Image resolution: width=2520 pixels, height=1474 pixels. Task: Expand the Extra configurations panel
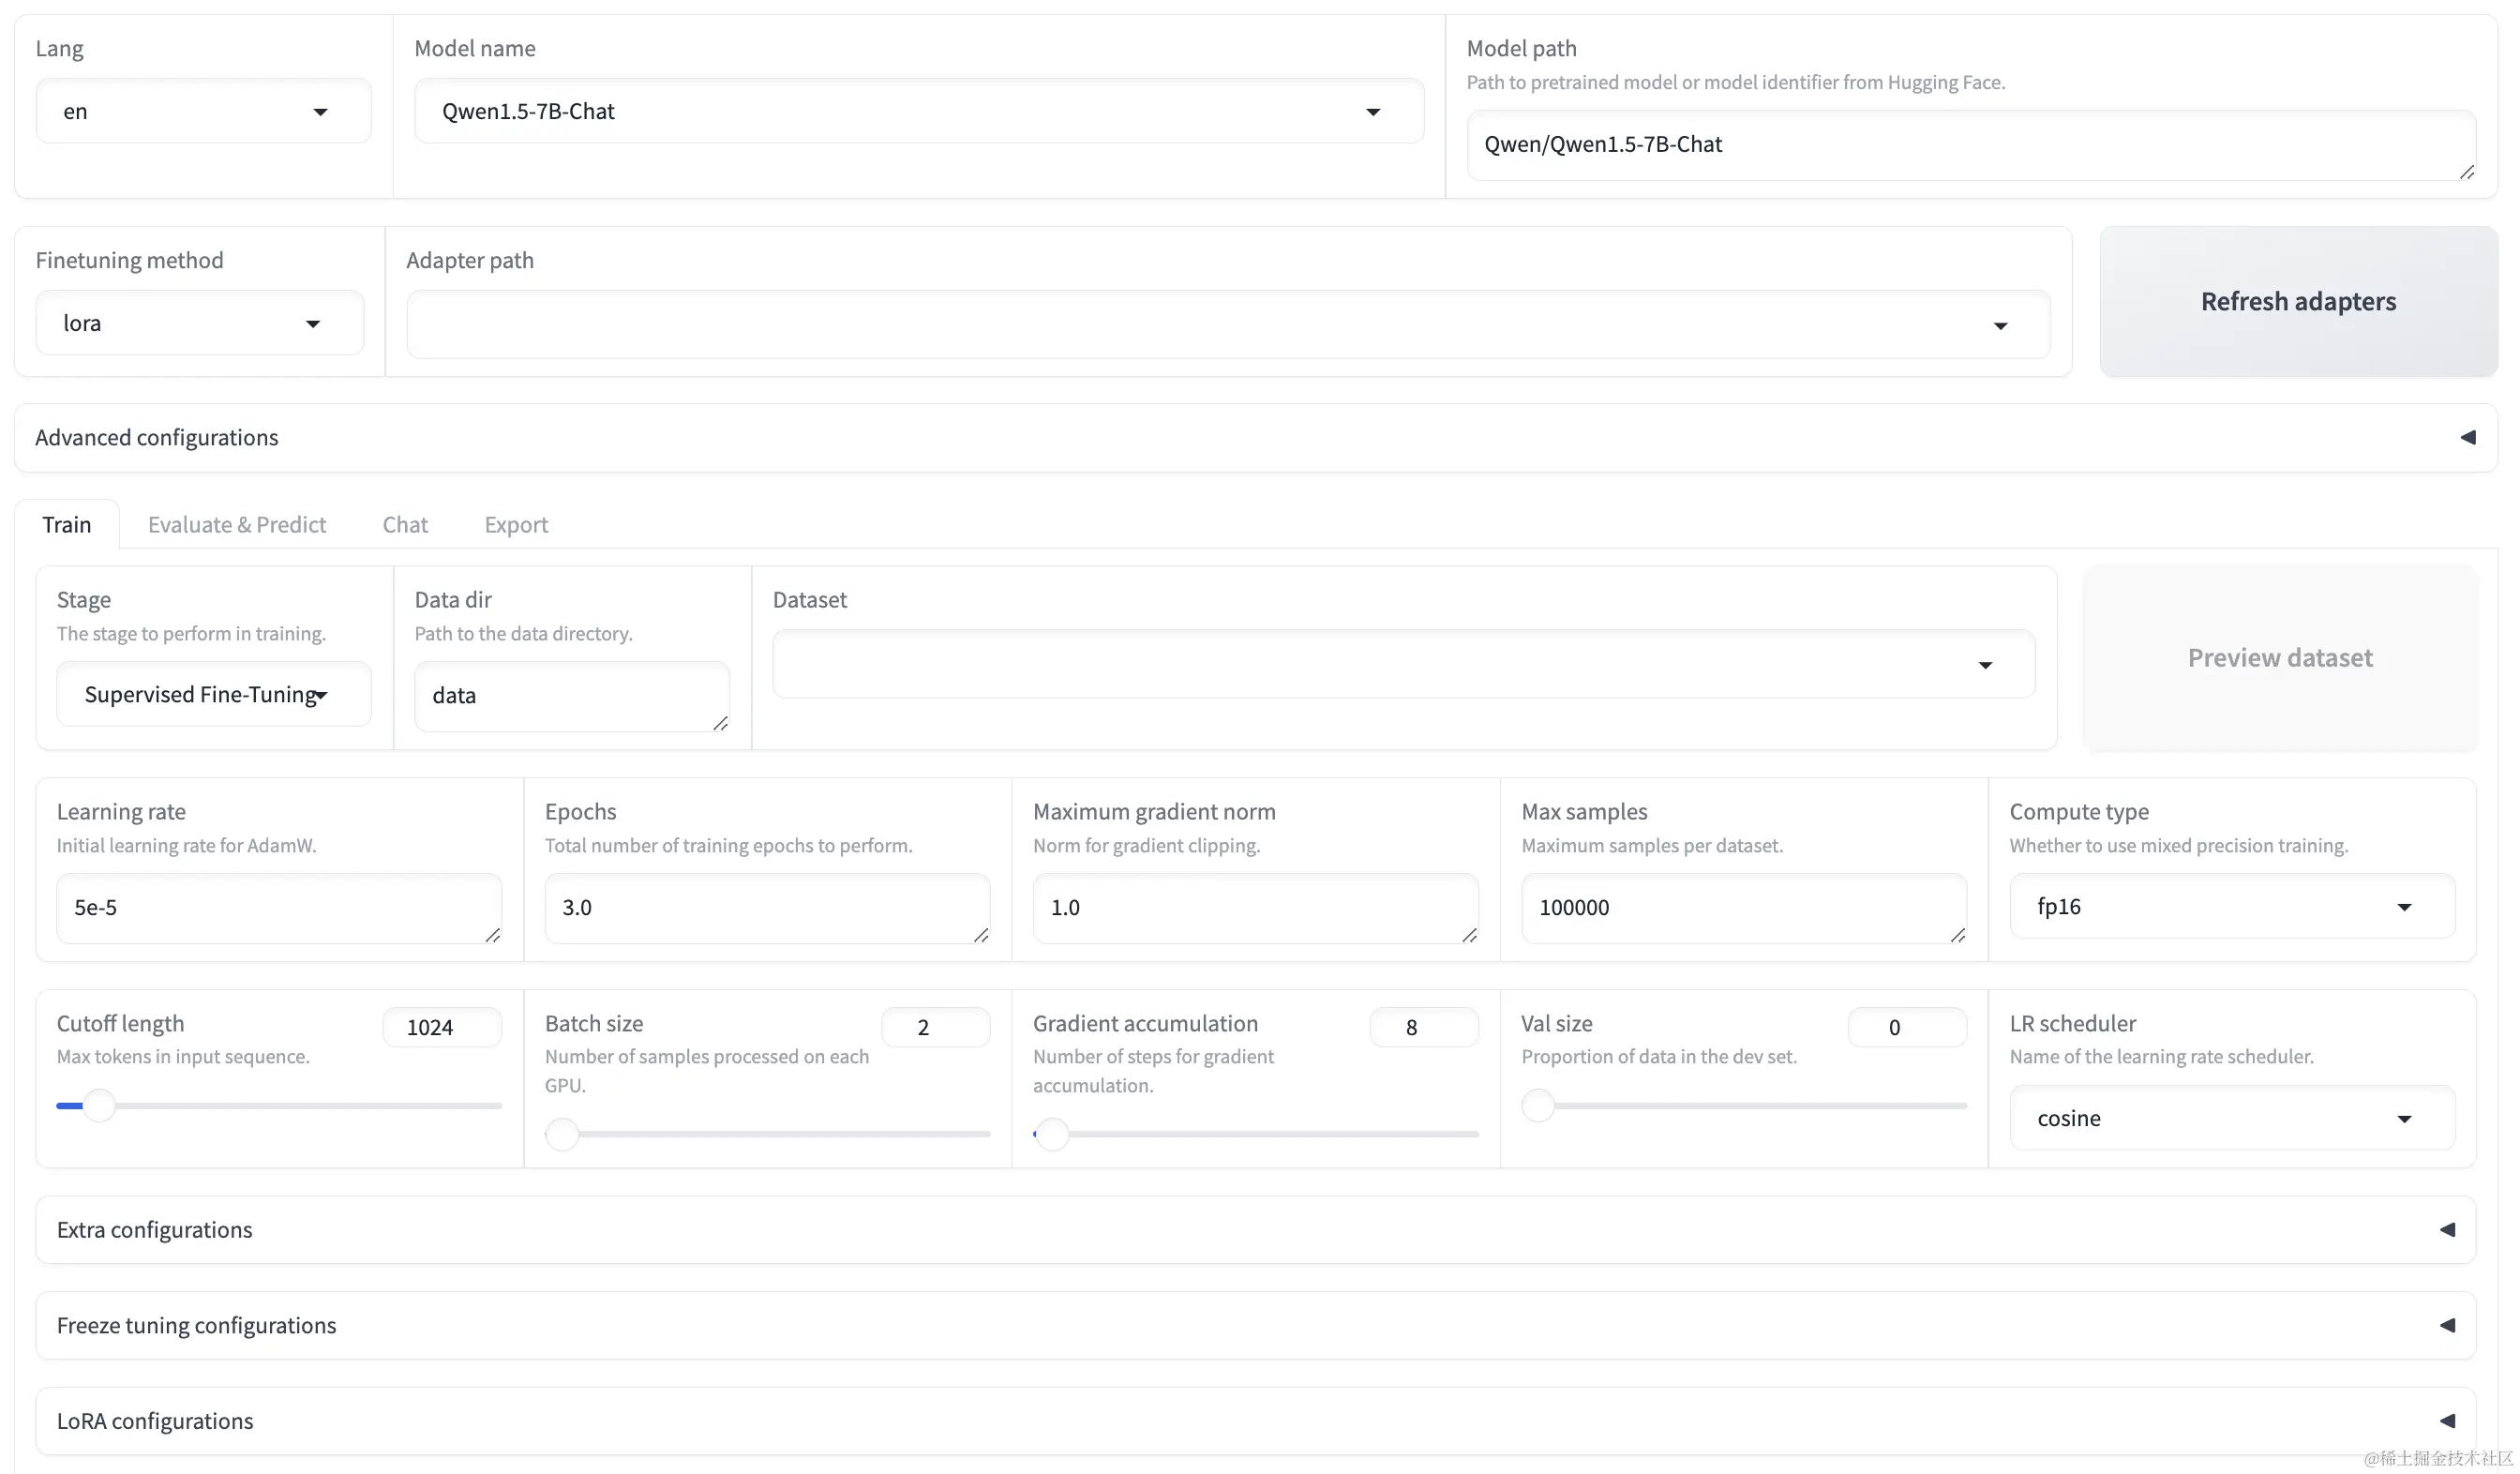[x=2446, y=1230]
